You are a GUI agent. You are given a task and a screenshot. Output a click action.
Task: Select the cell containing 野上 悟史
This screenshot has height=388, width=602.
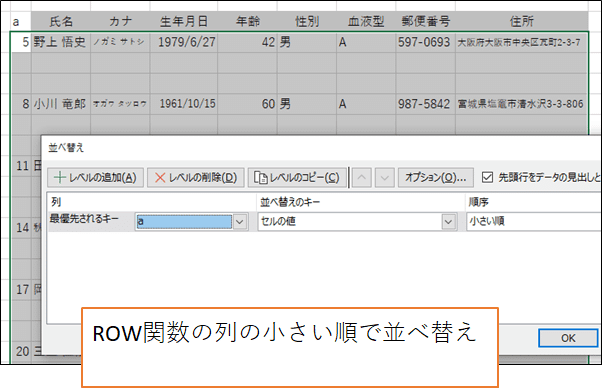[x=61, y=42]
